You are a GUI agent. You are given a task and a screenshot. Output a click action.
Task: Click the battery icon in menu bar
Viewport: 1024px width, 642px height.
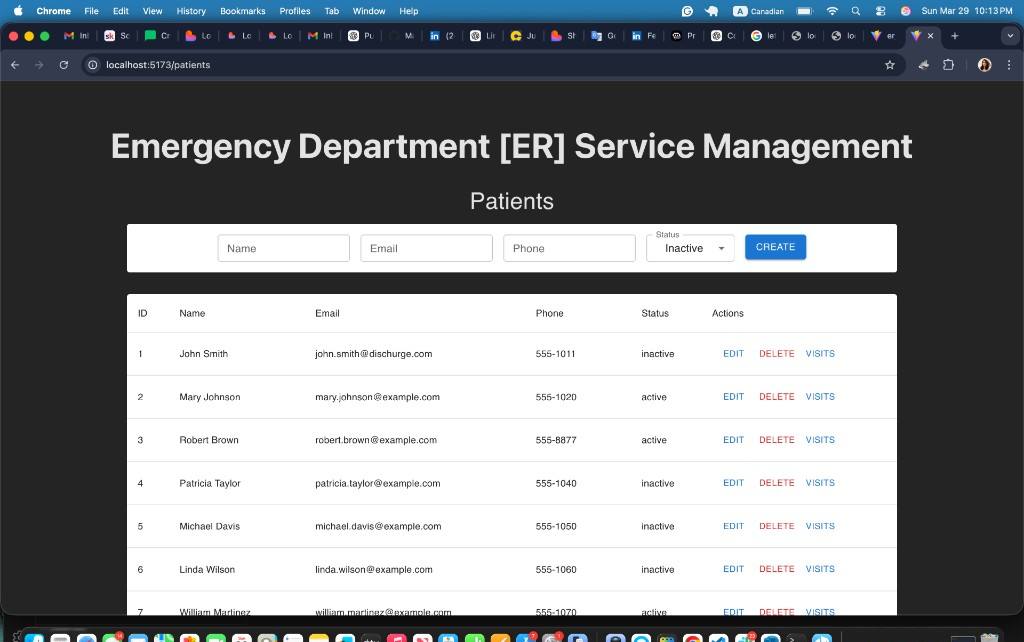pyautogui.click(x=805, y=11)
